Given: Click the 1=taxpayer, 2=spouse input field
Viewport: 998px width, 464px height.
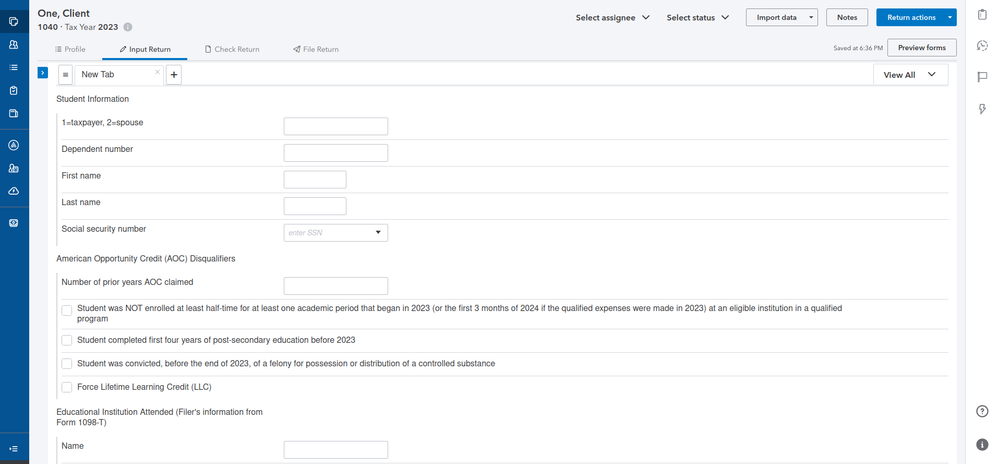Looking at the screenshot, I should pyautogui.click(x=335, y=126).
